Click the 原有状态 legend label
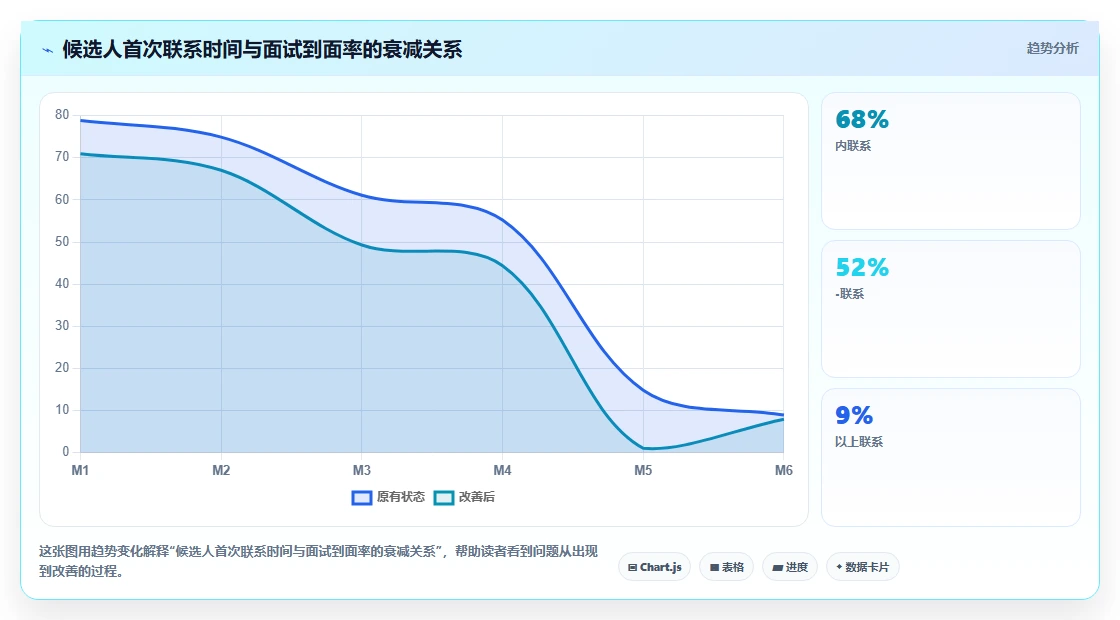The height and width of the screenshot is (620, 1120). click(401, 497)
